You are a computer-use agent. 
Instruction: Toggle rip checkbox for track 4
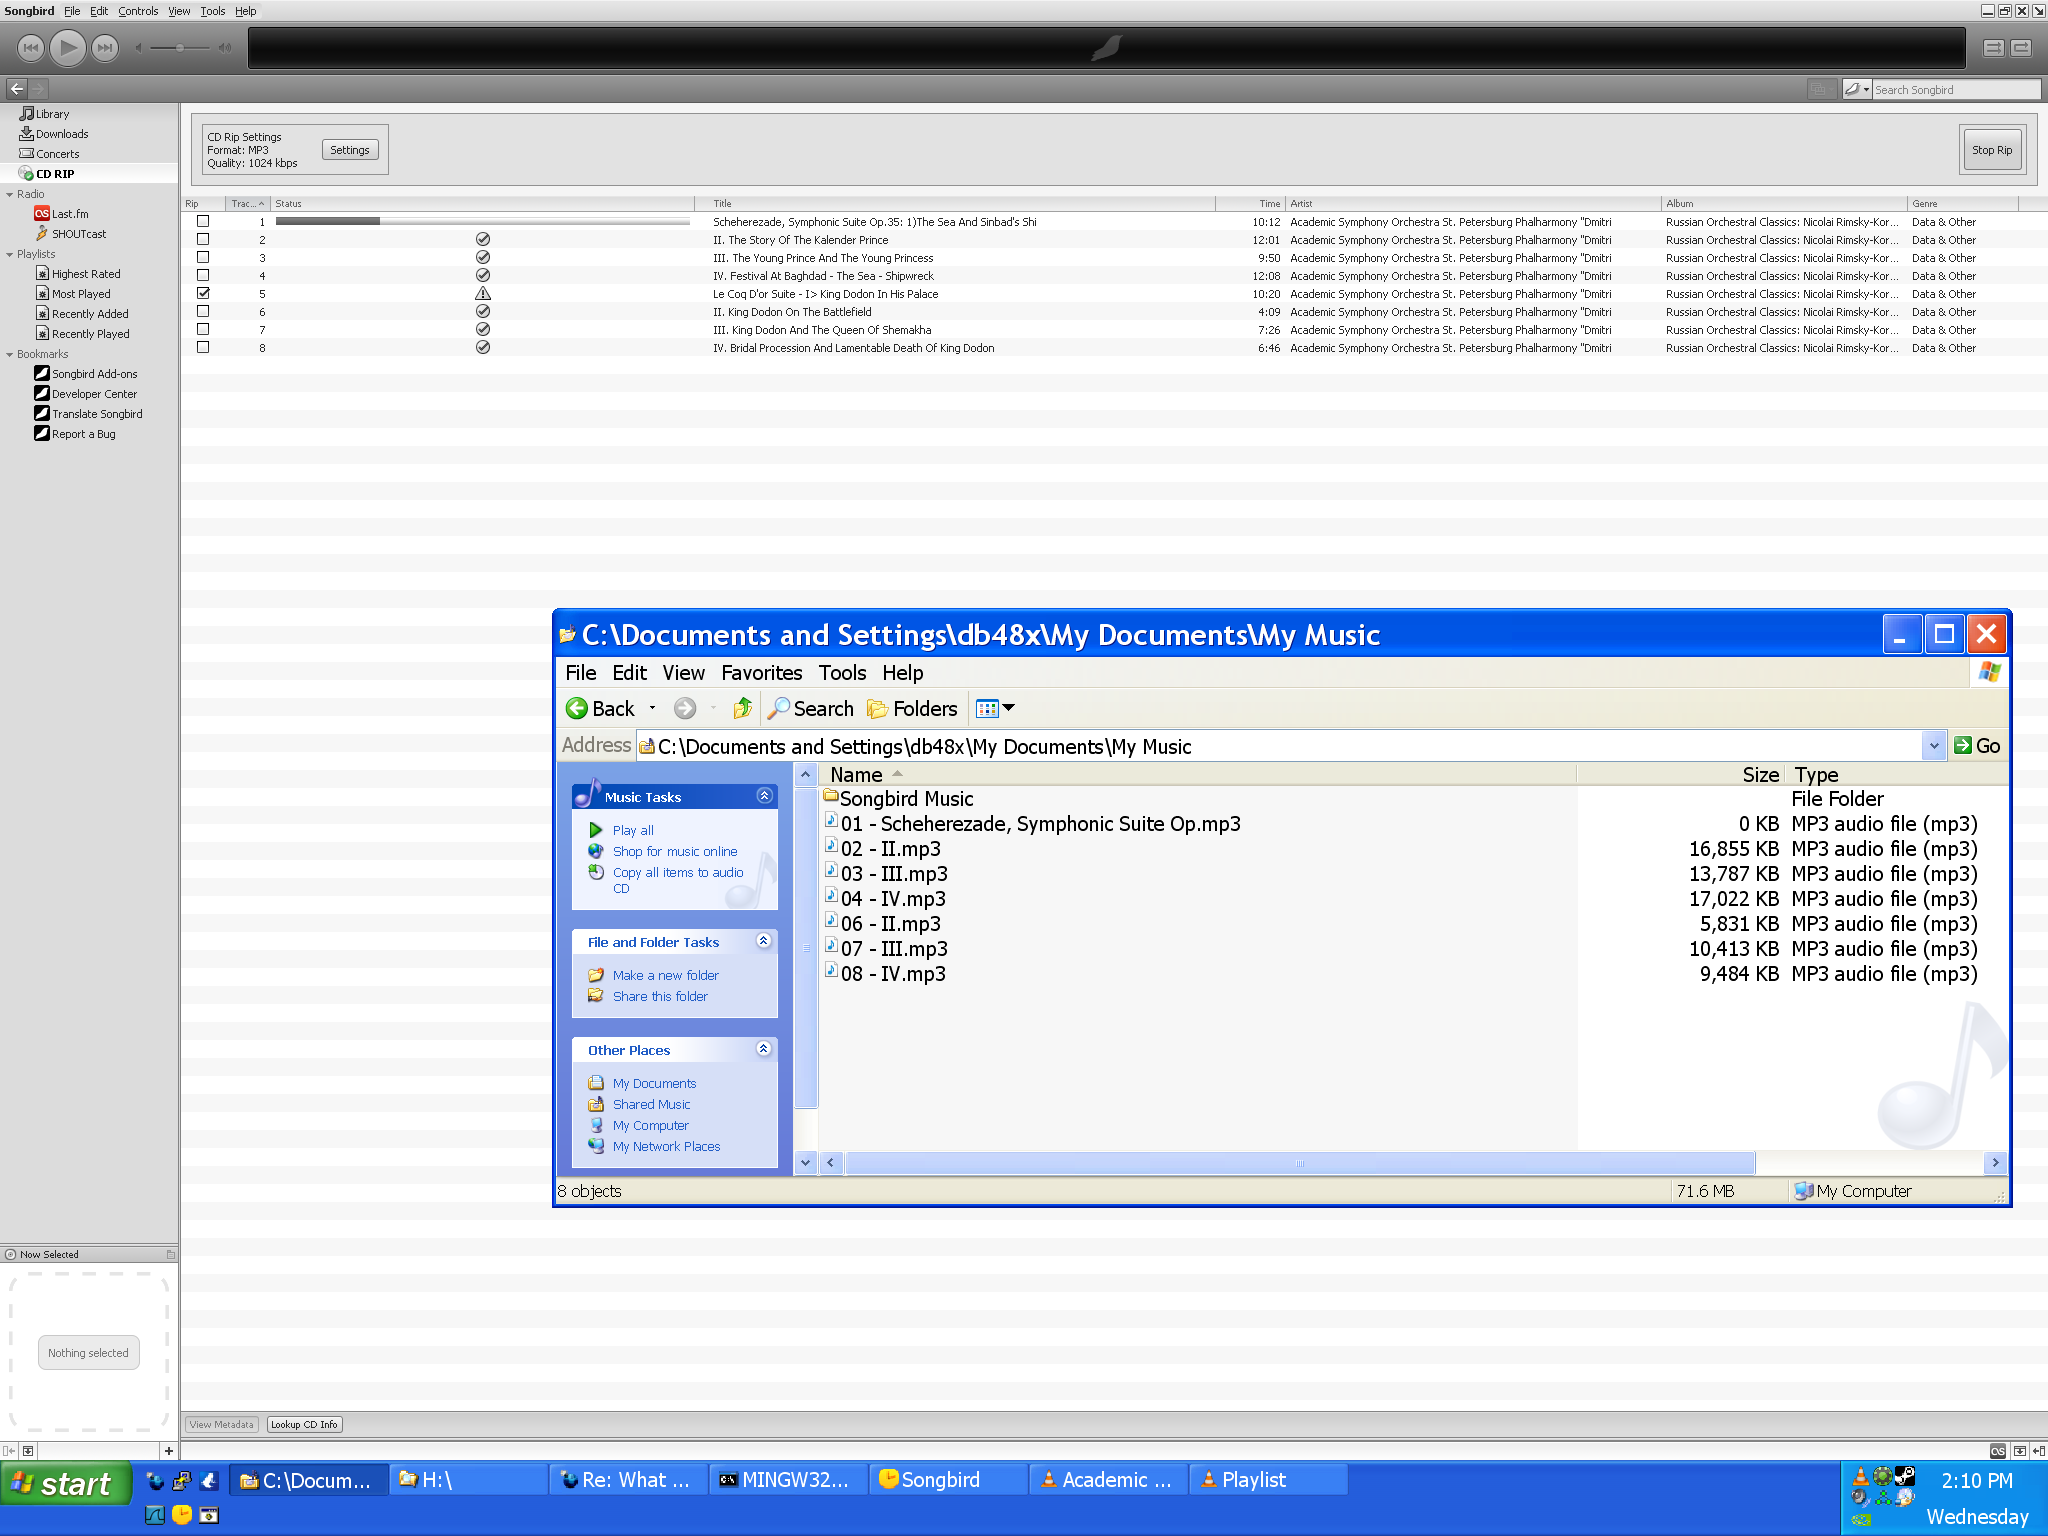click(x=203, y=275)
